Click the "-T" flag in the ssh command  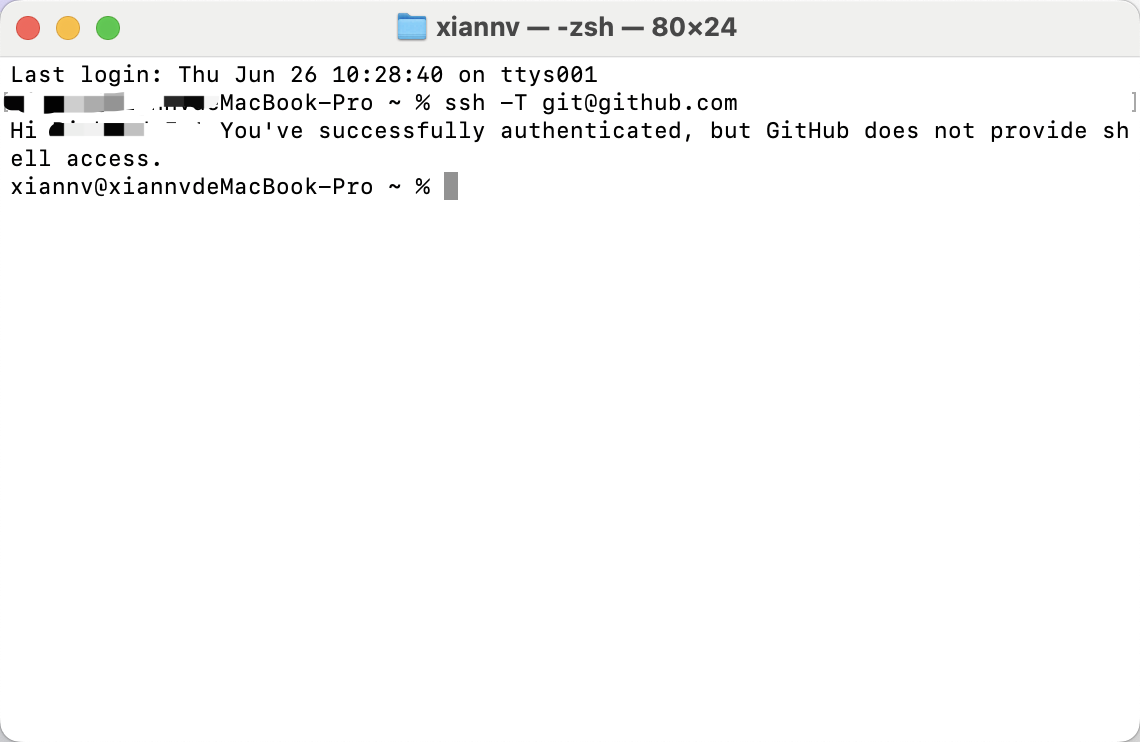(514, 102)
